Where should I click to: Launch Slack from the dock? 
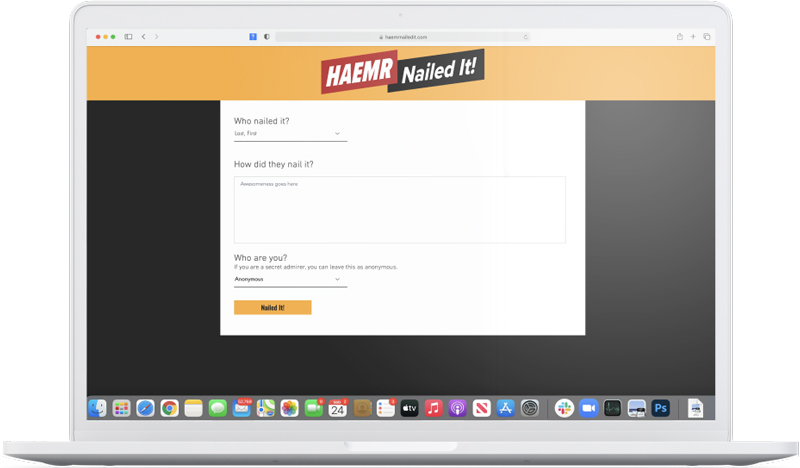(564, 408)
